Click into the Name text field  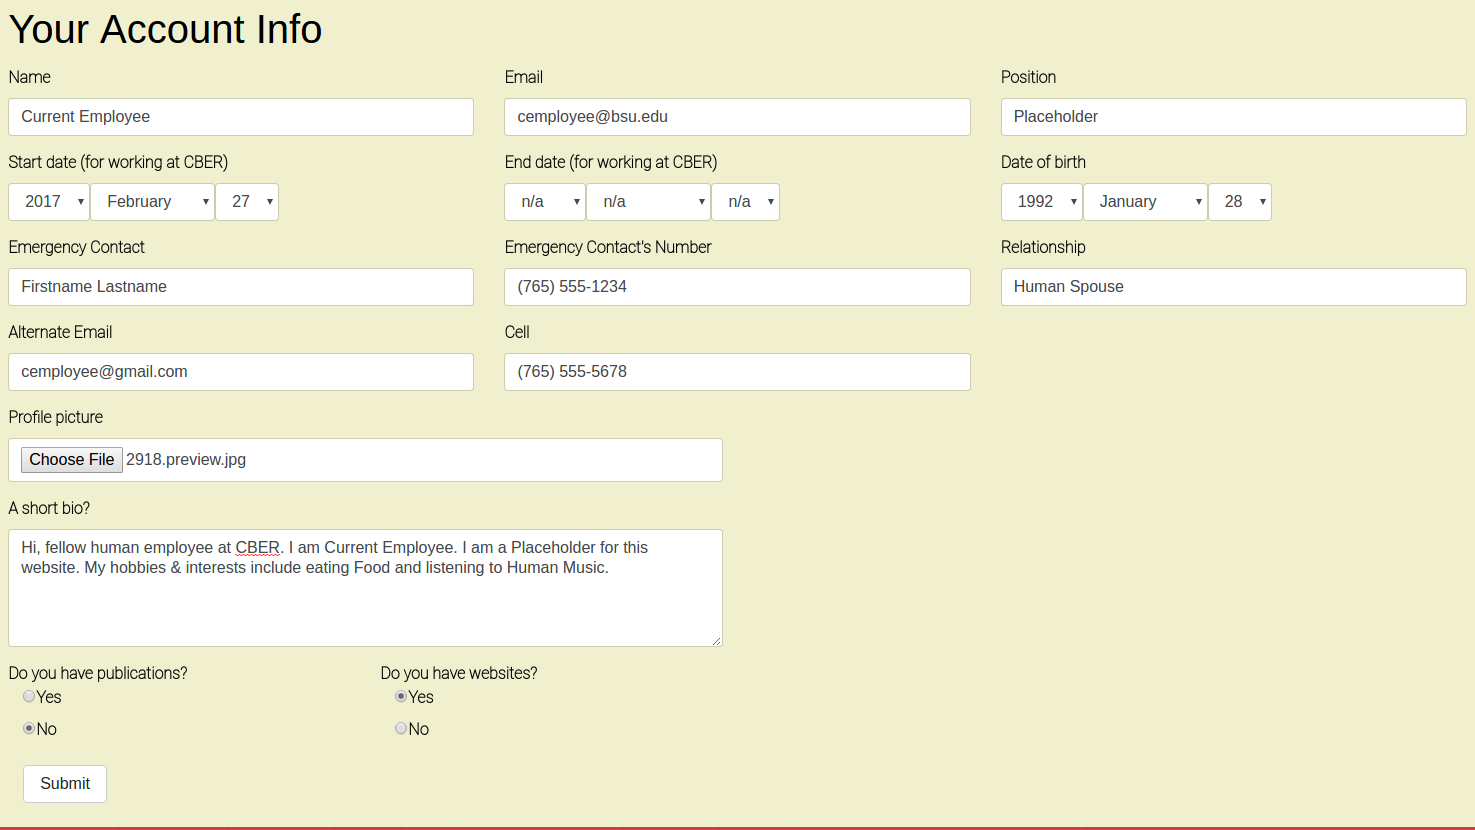pos(241,117)
